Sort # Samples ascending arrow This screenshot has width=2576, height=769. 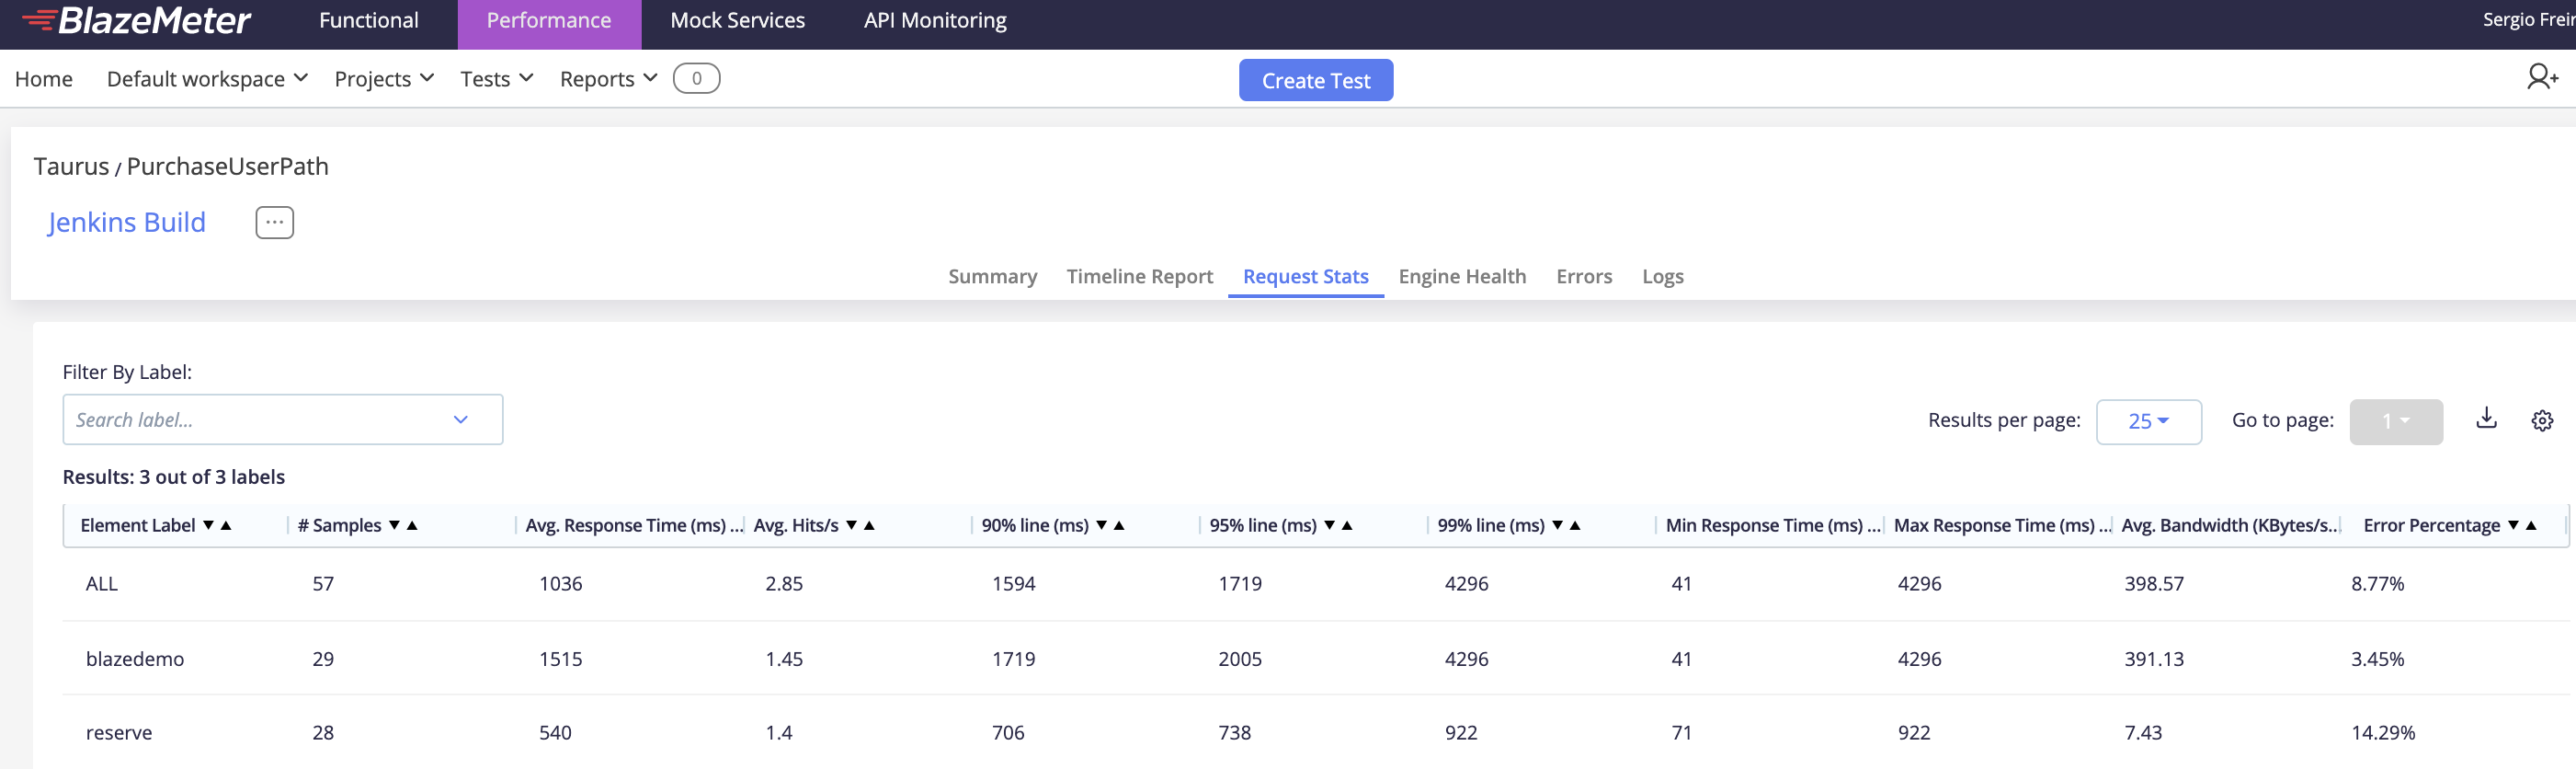tap(412, 525)
